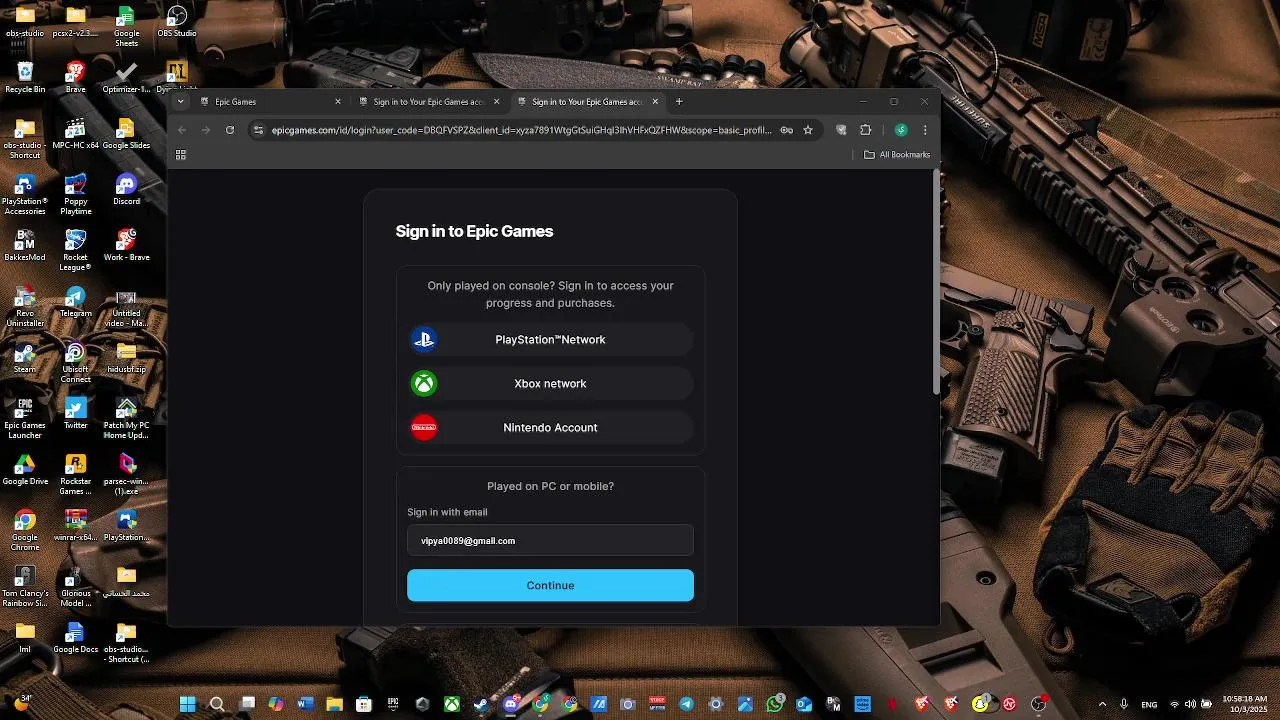Open Outlook from the taskbar
The width and height of the screenshot is (1280, 720).
click(804, 704)
